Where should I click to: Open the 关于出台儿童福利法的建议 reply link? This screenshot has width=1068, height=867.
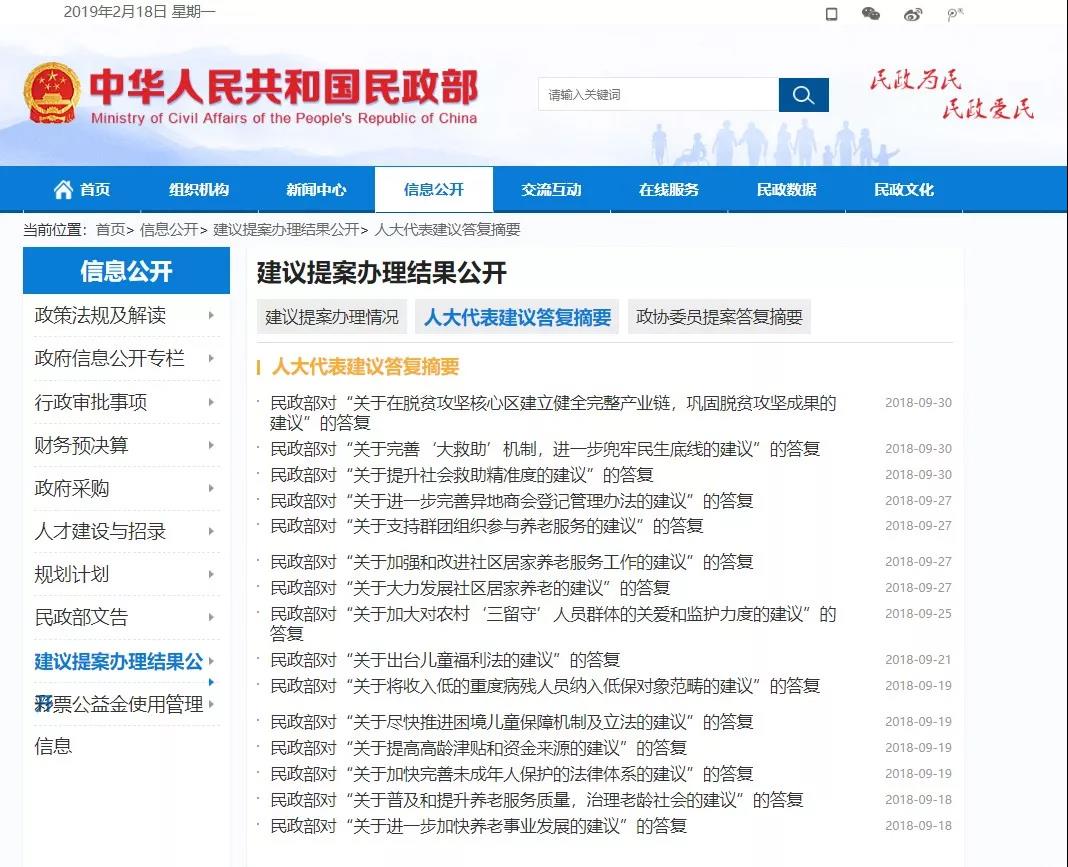point(445,660)
